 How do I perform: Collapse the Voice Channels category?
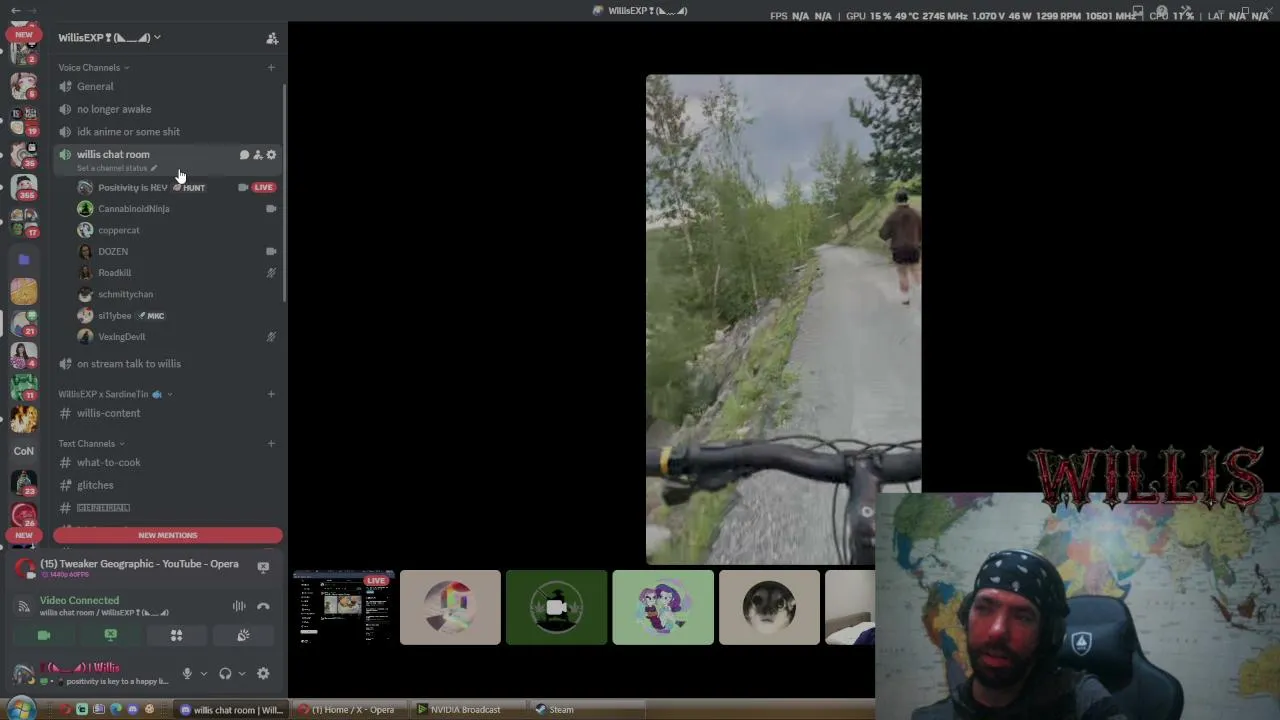pyautogui.click(x=94, y=67)
